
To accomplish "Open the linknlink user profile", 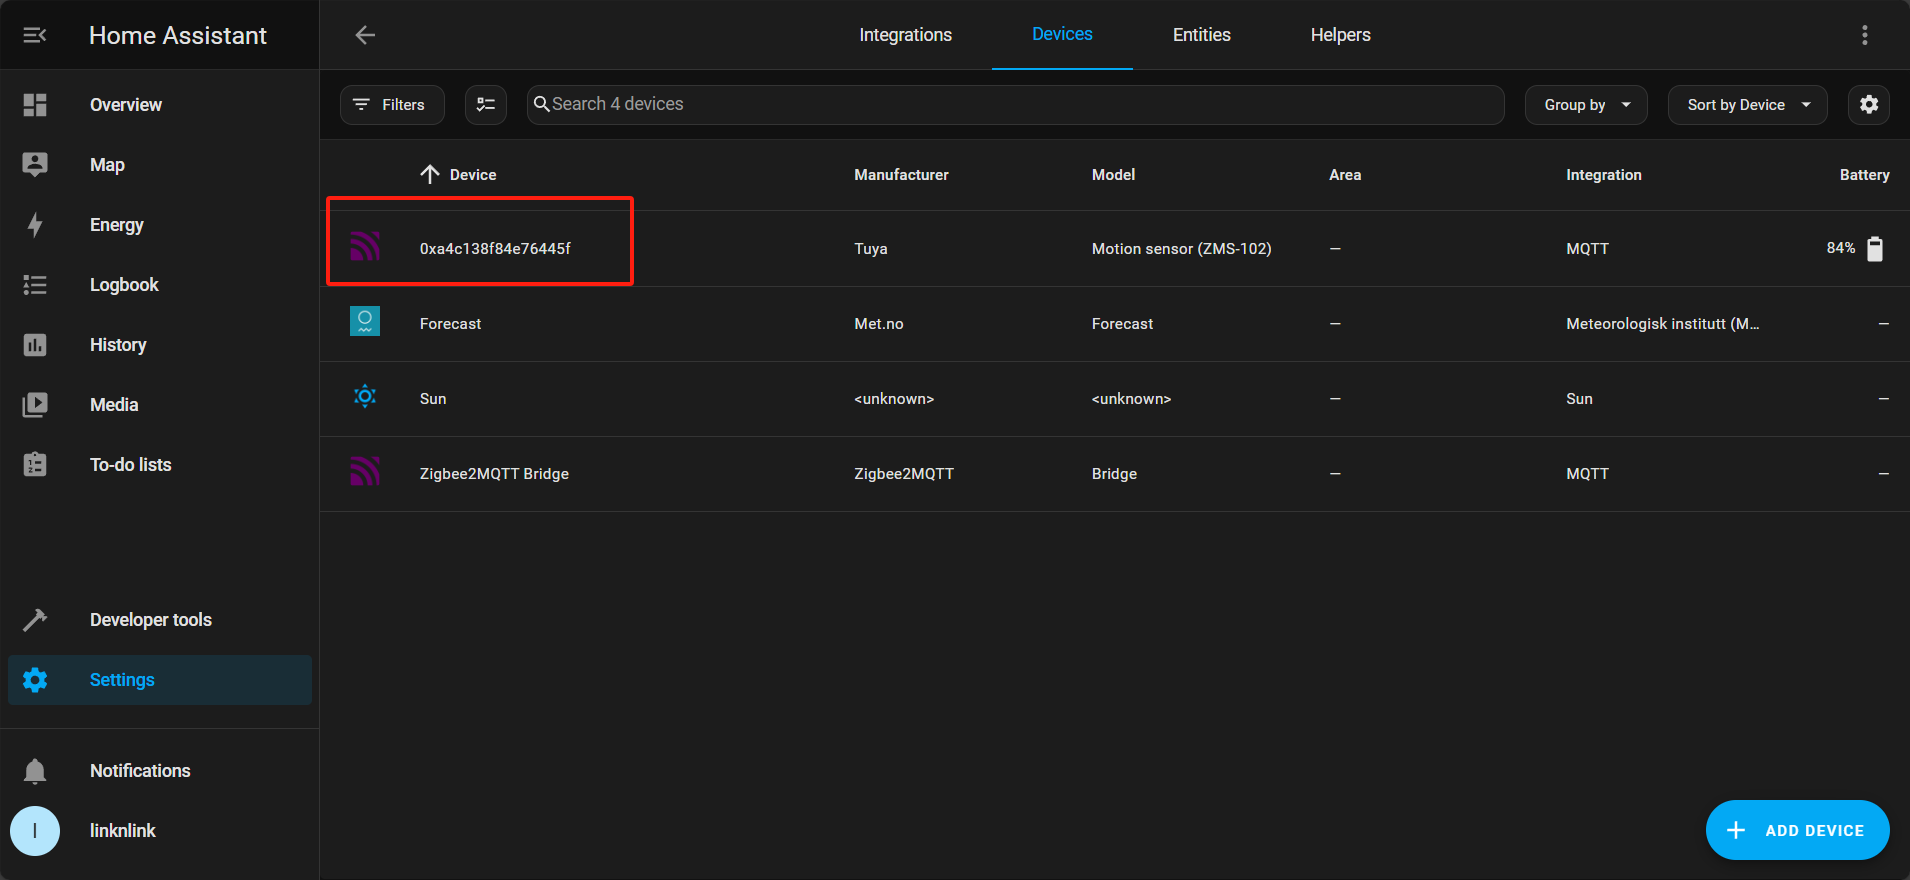I will point(122,831).
